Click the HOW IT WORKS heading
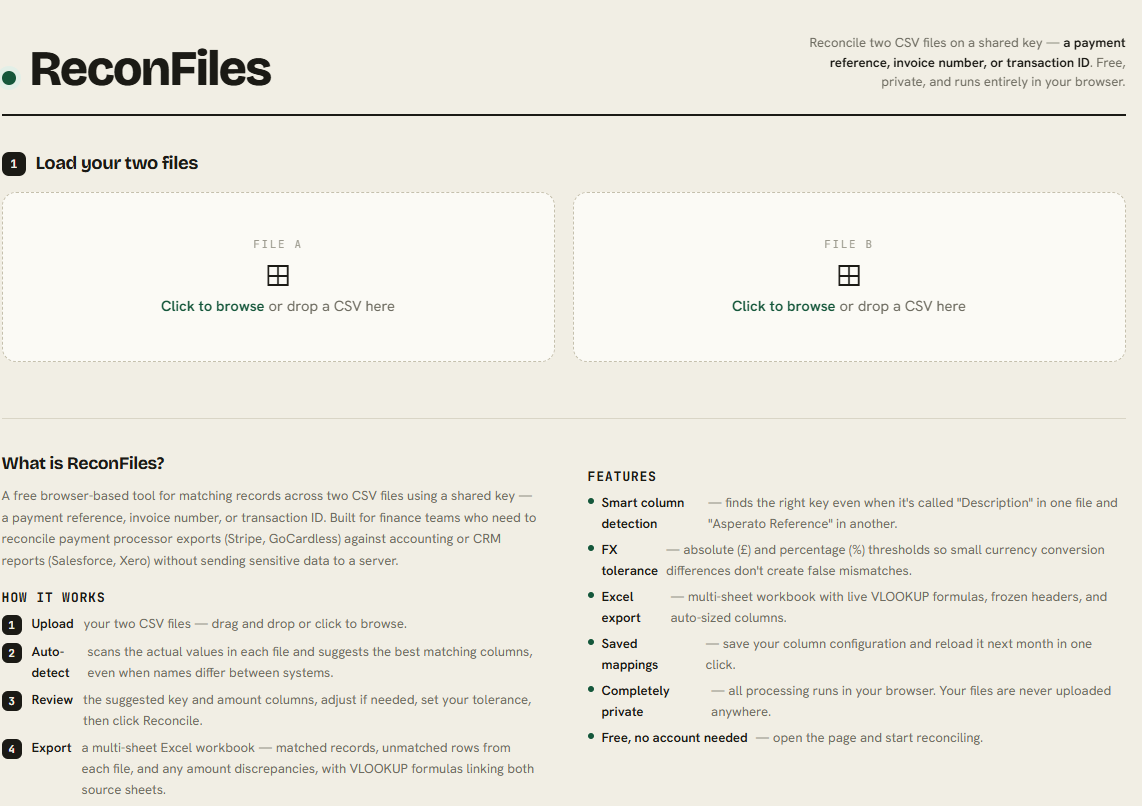The height and width of the screenshot is (806, 1142). (53, 598)
